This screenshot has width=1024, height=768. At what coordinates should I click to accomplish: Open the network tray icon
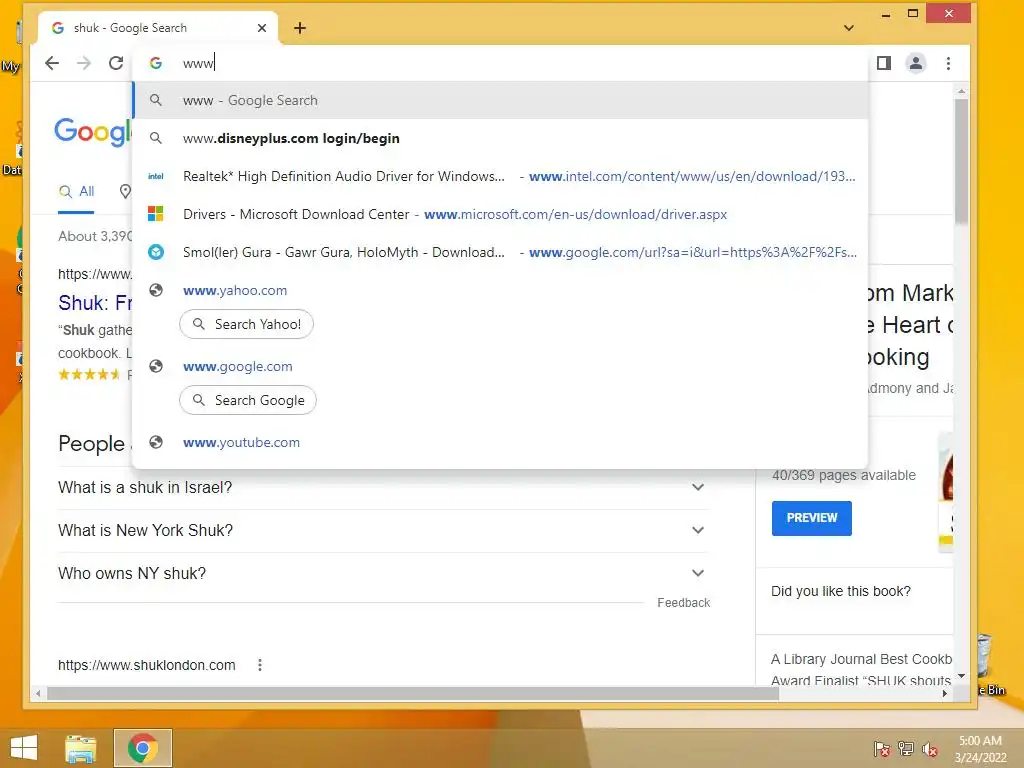tap(906, 749)
